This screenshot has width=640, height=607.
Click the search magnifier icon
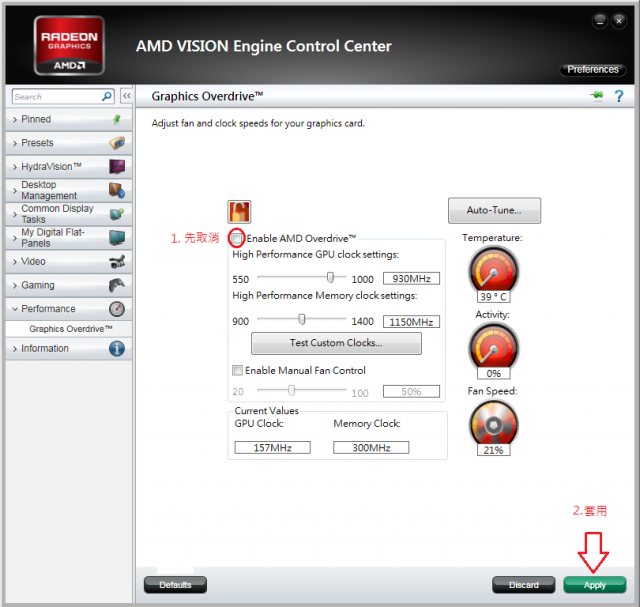(107, 96)
